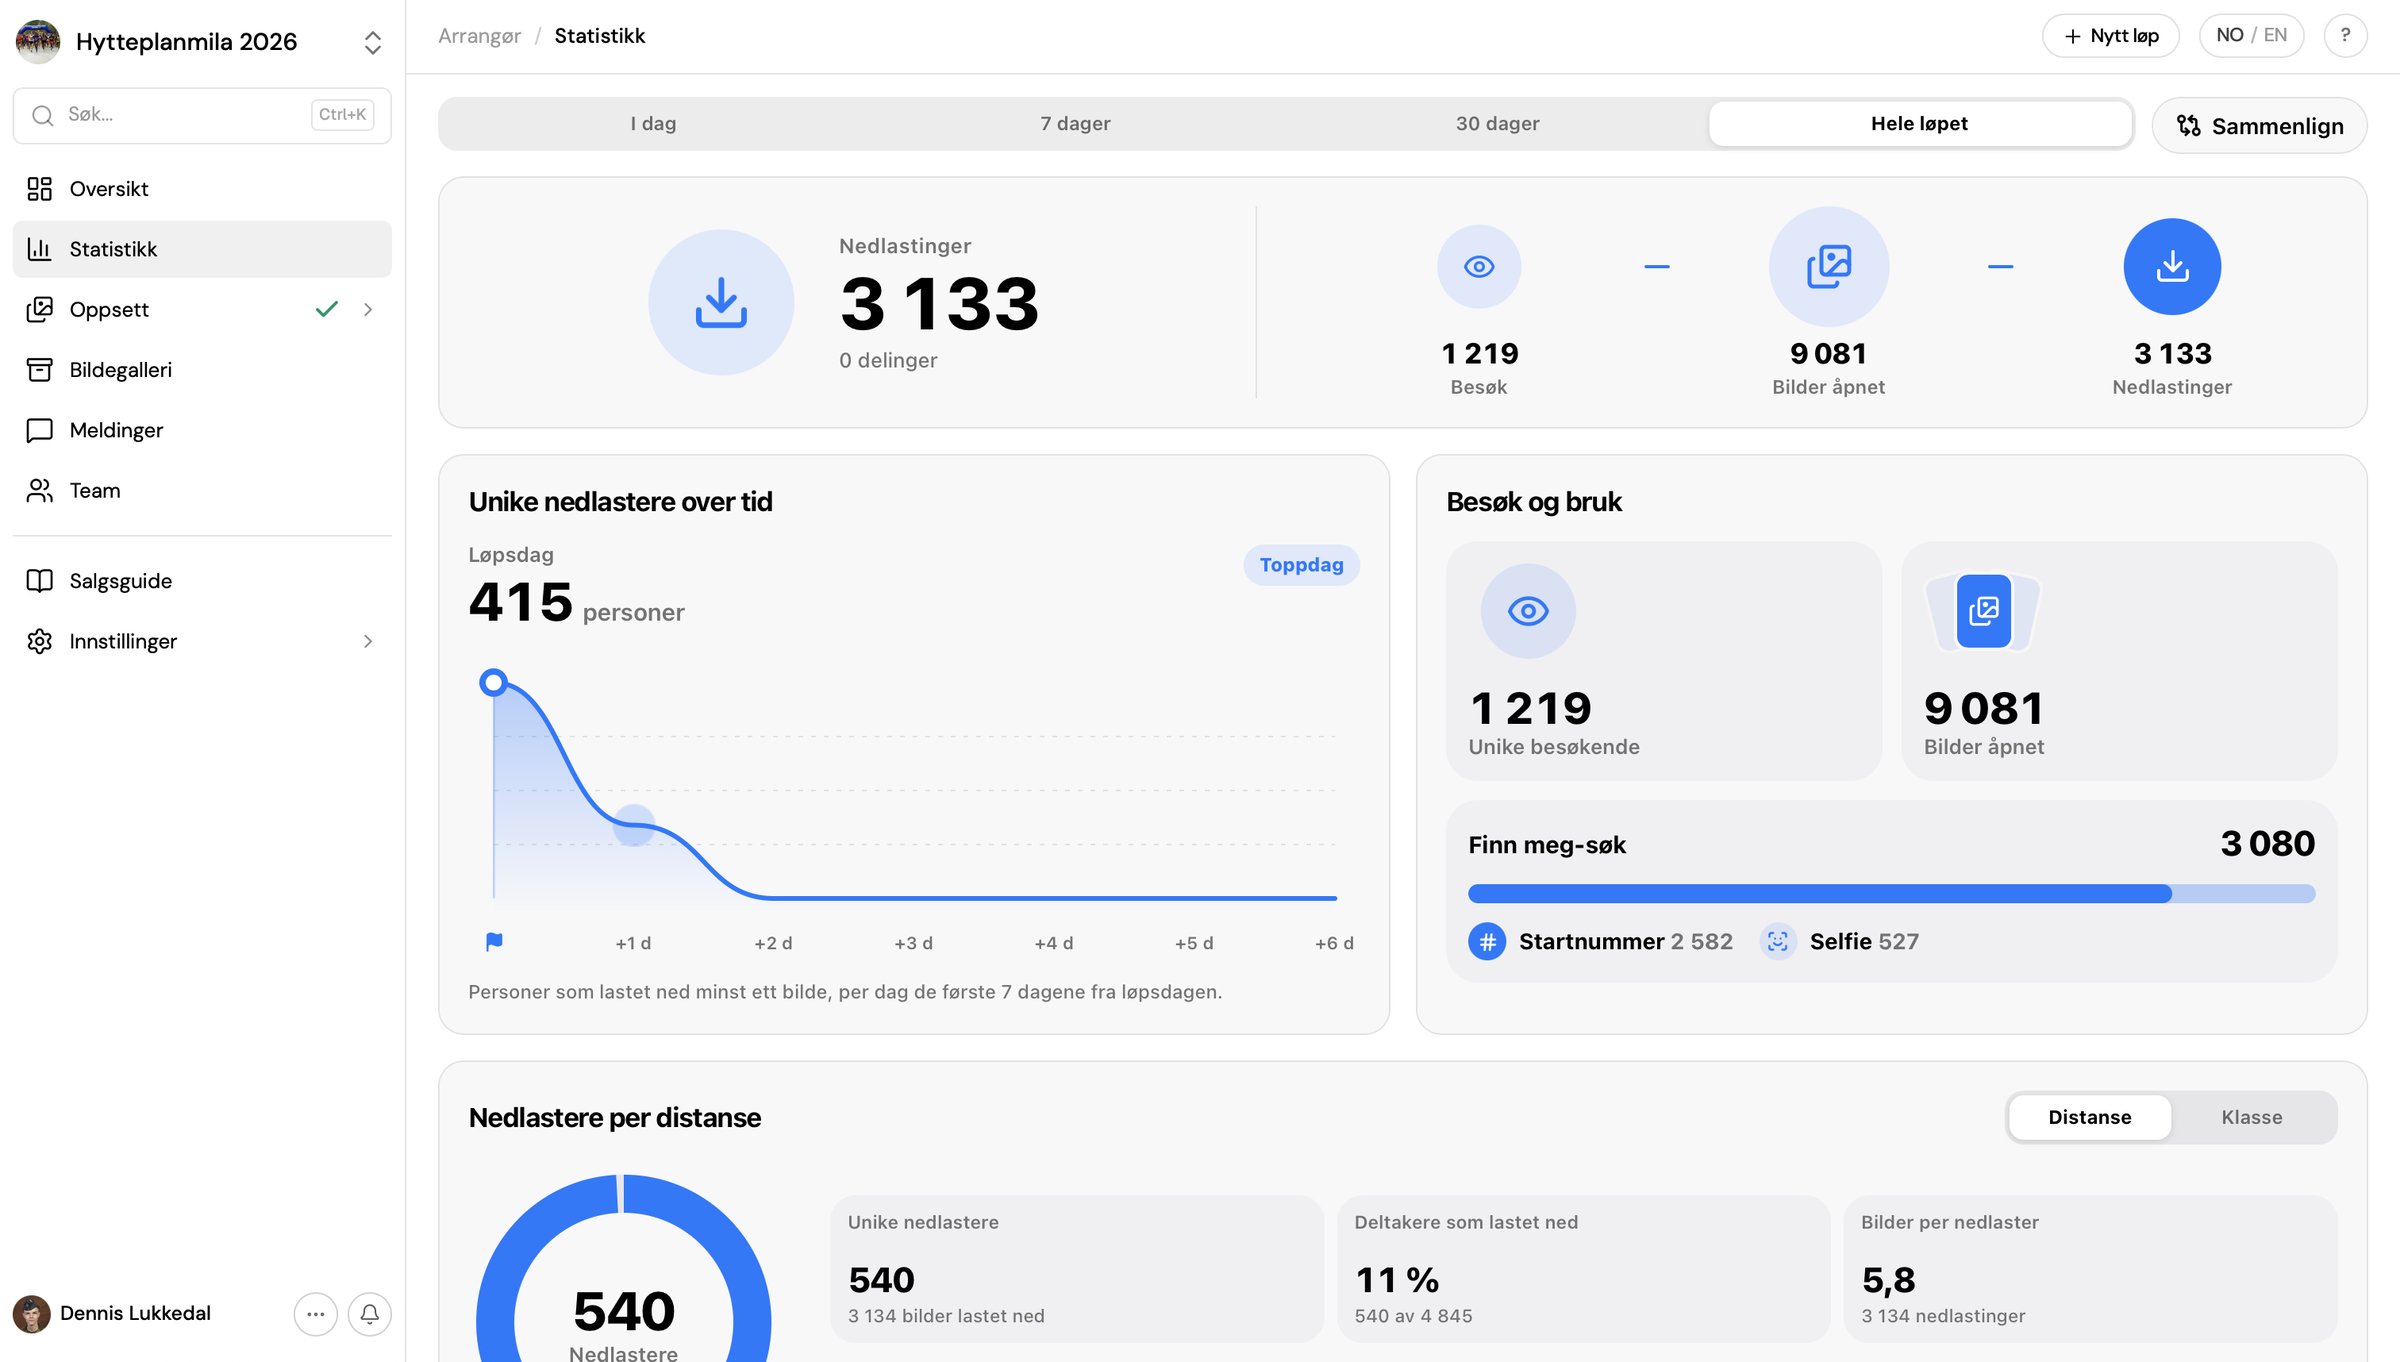The width and height of the screenshot is (2400, 1362).
Task: Click the help question mark button
Action: 2345,36
